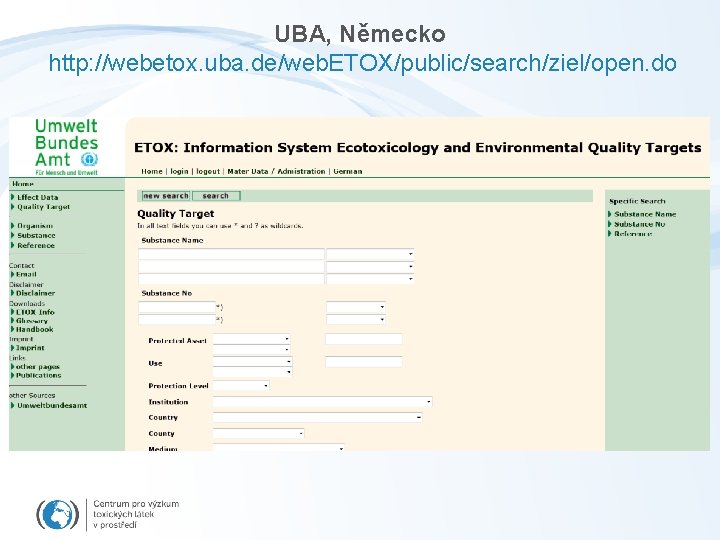Click the first Substance Name text field
The height and width of the screenshot is (540, 720).
[231, 254]
